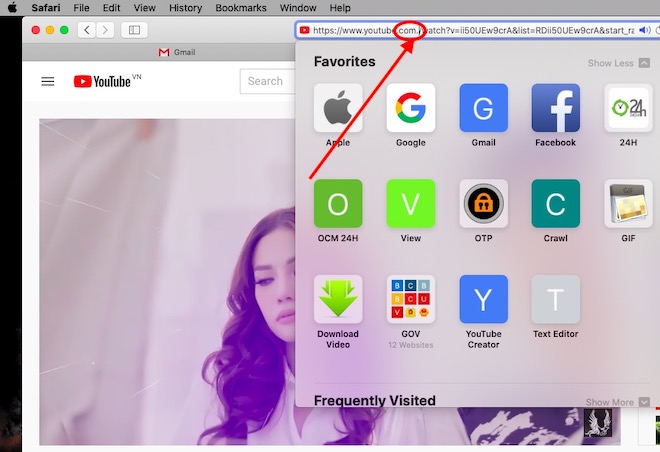Open the OTP padlock favorite
Screen dimensions: 660x452
coord(483,204)
